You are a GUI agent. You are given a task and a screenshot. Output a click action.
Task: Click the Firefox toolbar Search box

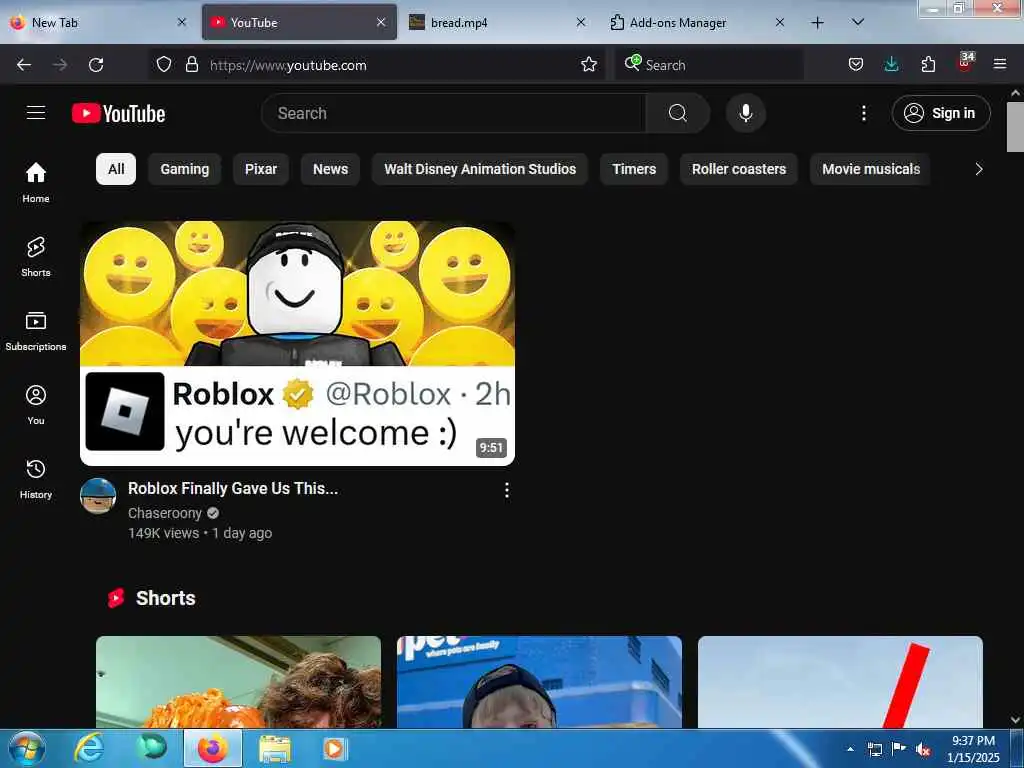coord(709,65)
